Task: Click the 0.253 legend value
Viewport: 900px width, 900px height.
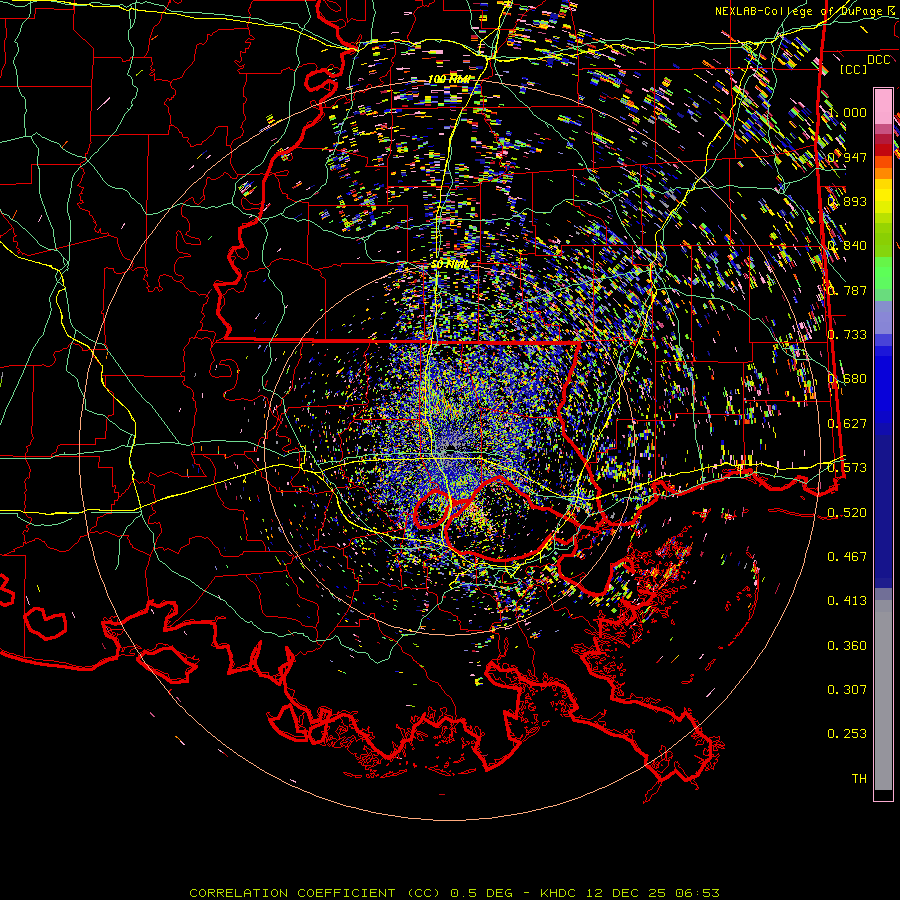Action: (x=847, y=734)
